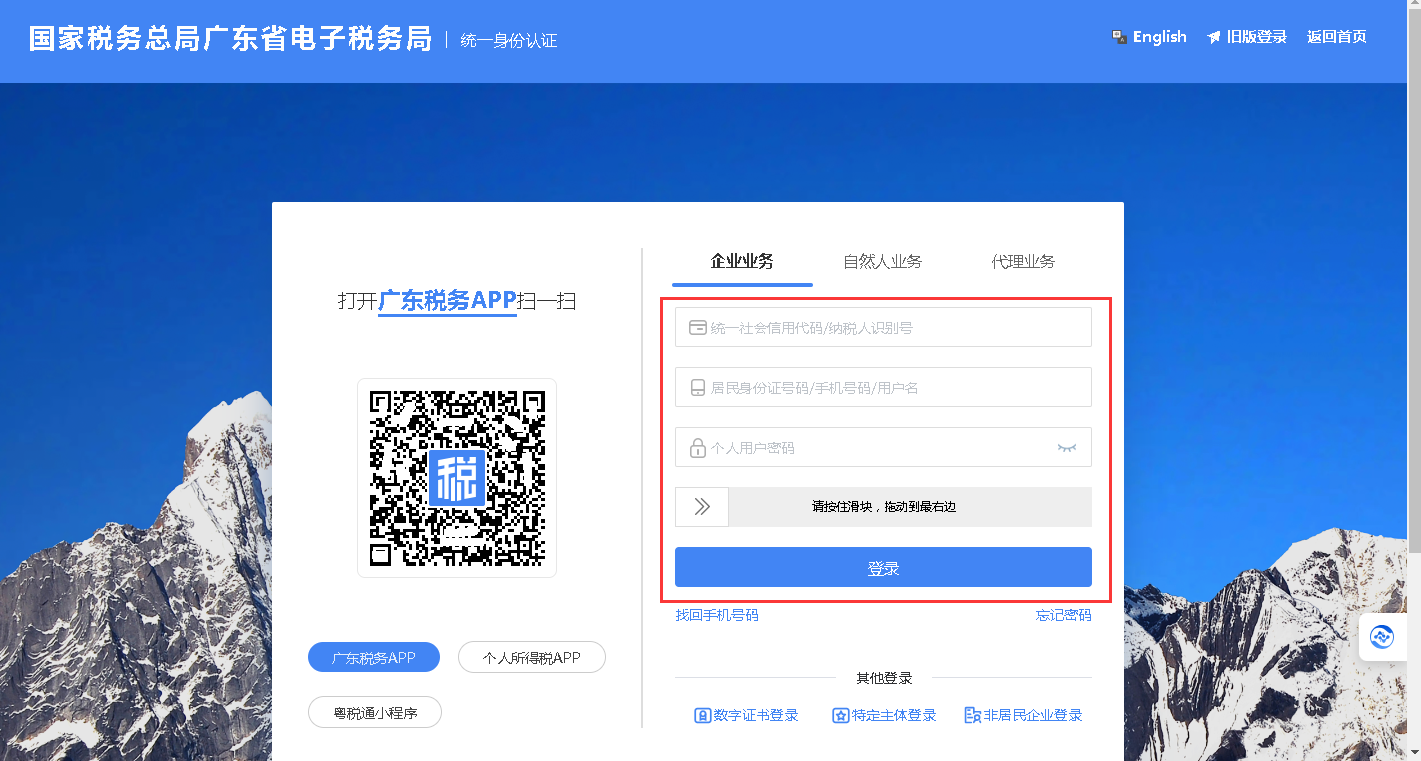The width and height of the screenshot is (1421, 761).
Task: Click the slider verification handle with double arrows
Action: coord(702,507)
